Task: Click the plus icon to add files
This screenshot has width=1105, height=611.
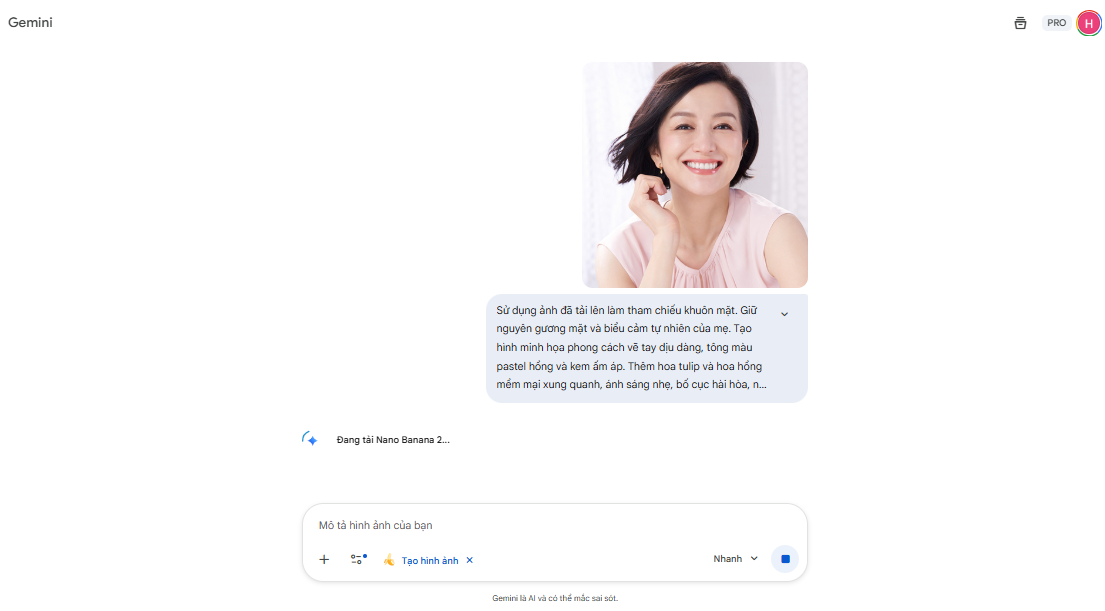Action: click(x=324, y=560)
